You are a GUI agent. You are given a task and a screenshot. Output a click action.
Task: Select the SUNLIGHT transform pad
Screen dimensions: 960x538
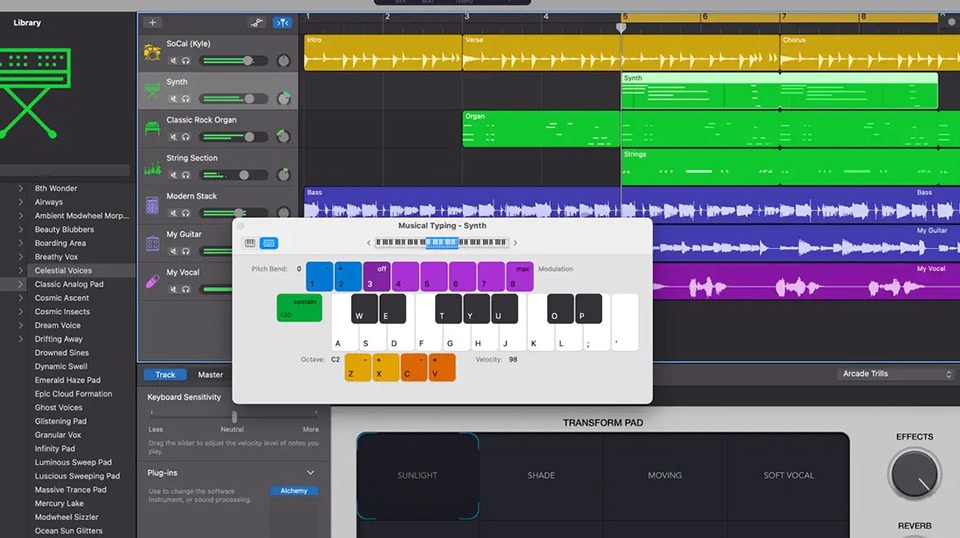[418, 476]
